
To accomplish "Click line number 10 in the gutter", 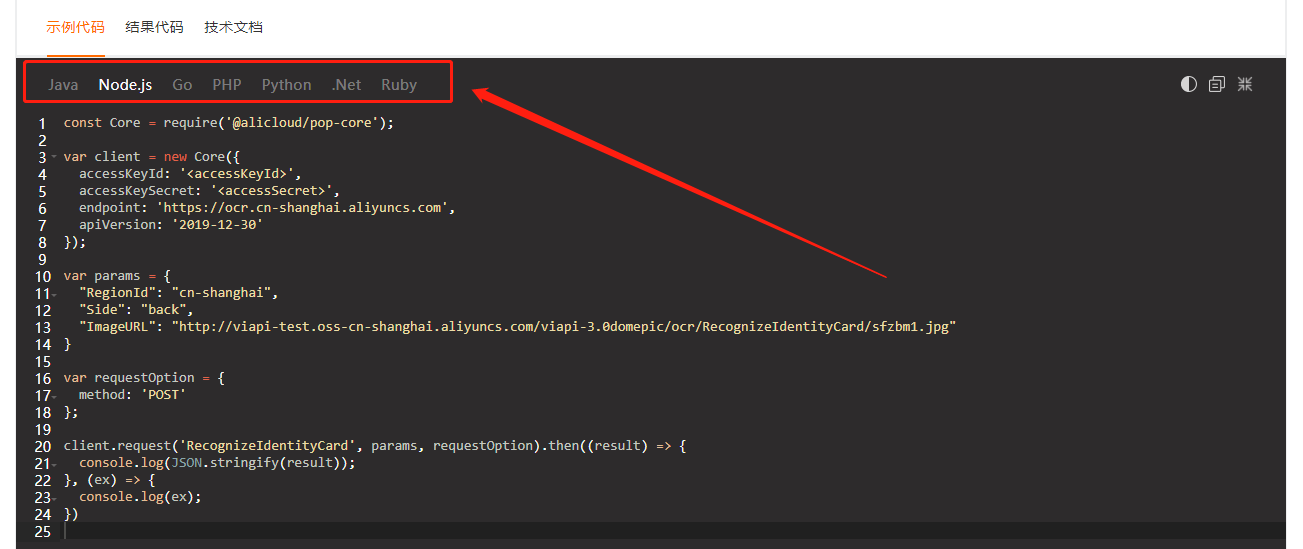I will pos(42,276).
